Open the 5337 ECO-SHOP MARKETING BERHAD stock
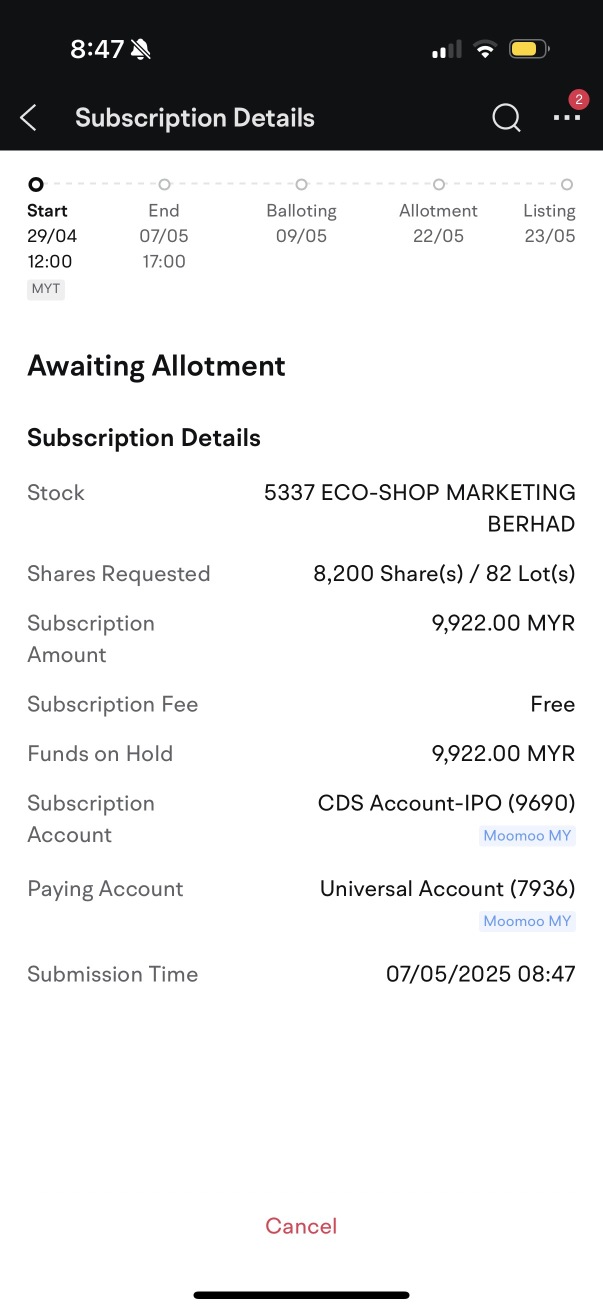This screenshot has width=603, height=1311. click(x=420, y=508)
